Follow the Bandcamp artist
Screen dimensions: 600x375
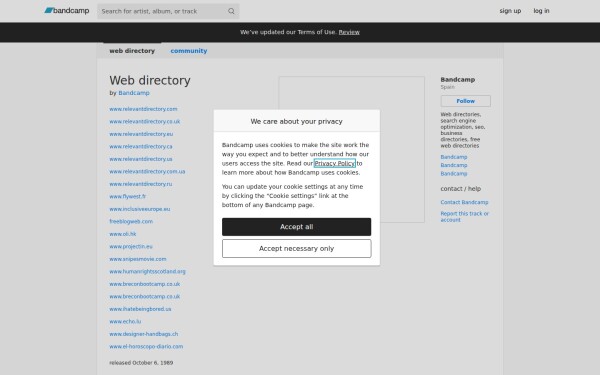(465, 101)
